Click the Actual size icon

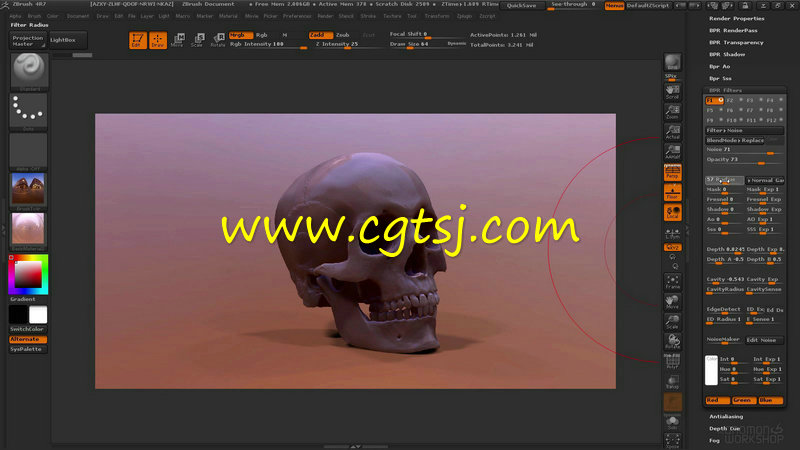coord(672,132)
